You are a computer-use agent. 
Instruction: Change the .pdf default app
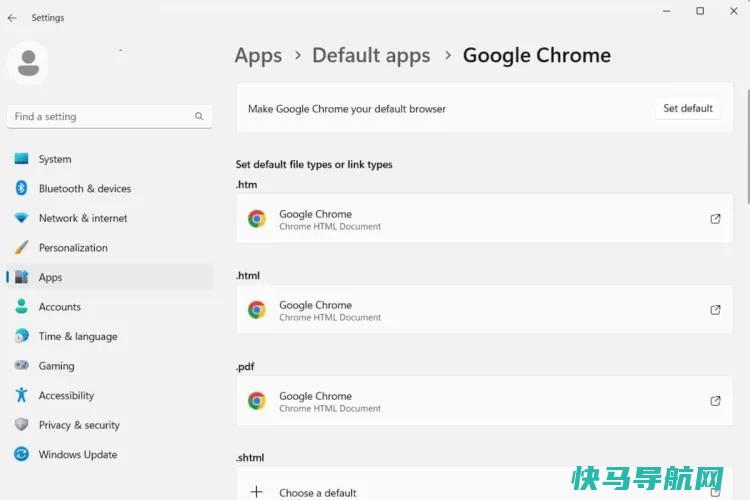coord(484,401)
